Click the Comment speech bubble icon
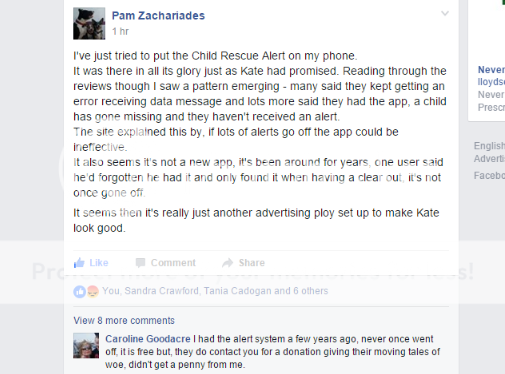505x374 pixels. (140, 263)
